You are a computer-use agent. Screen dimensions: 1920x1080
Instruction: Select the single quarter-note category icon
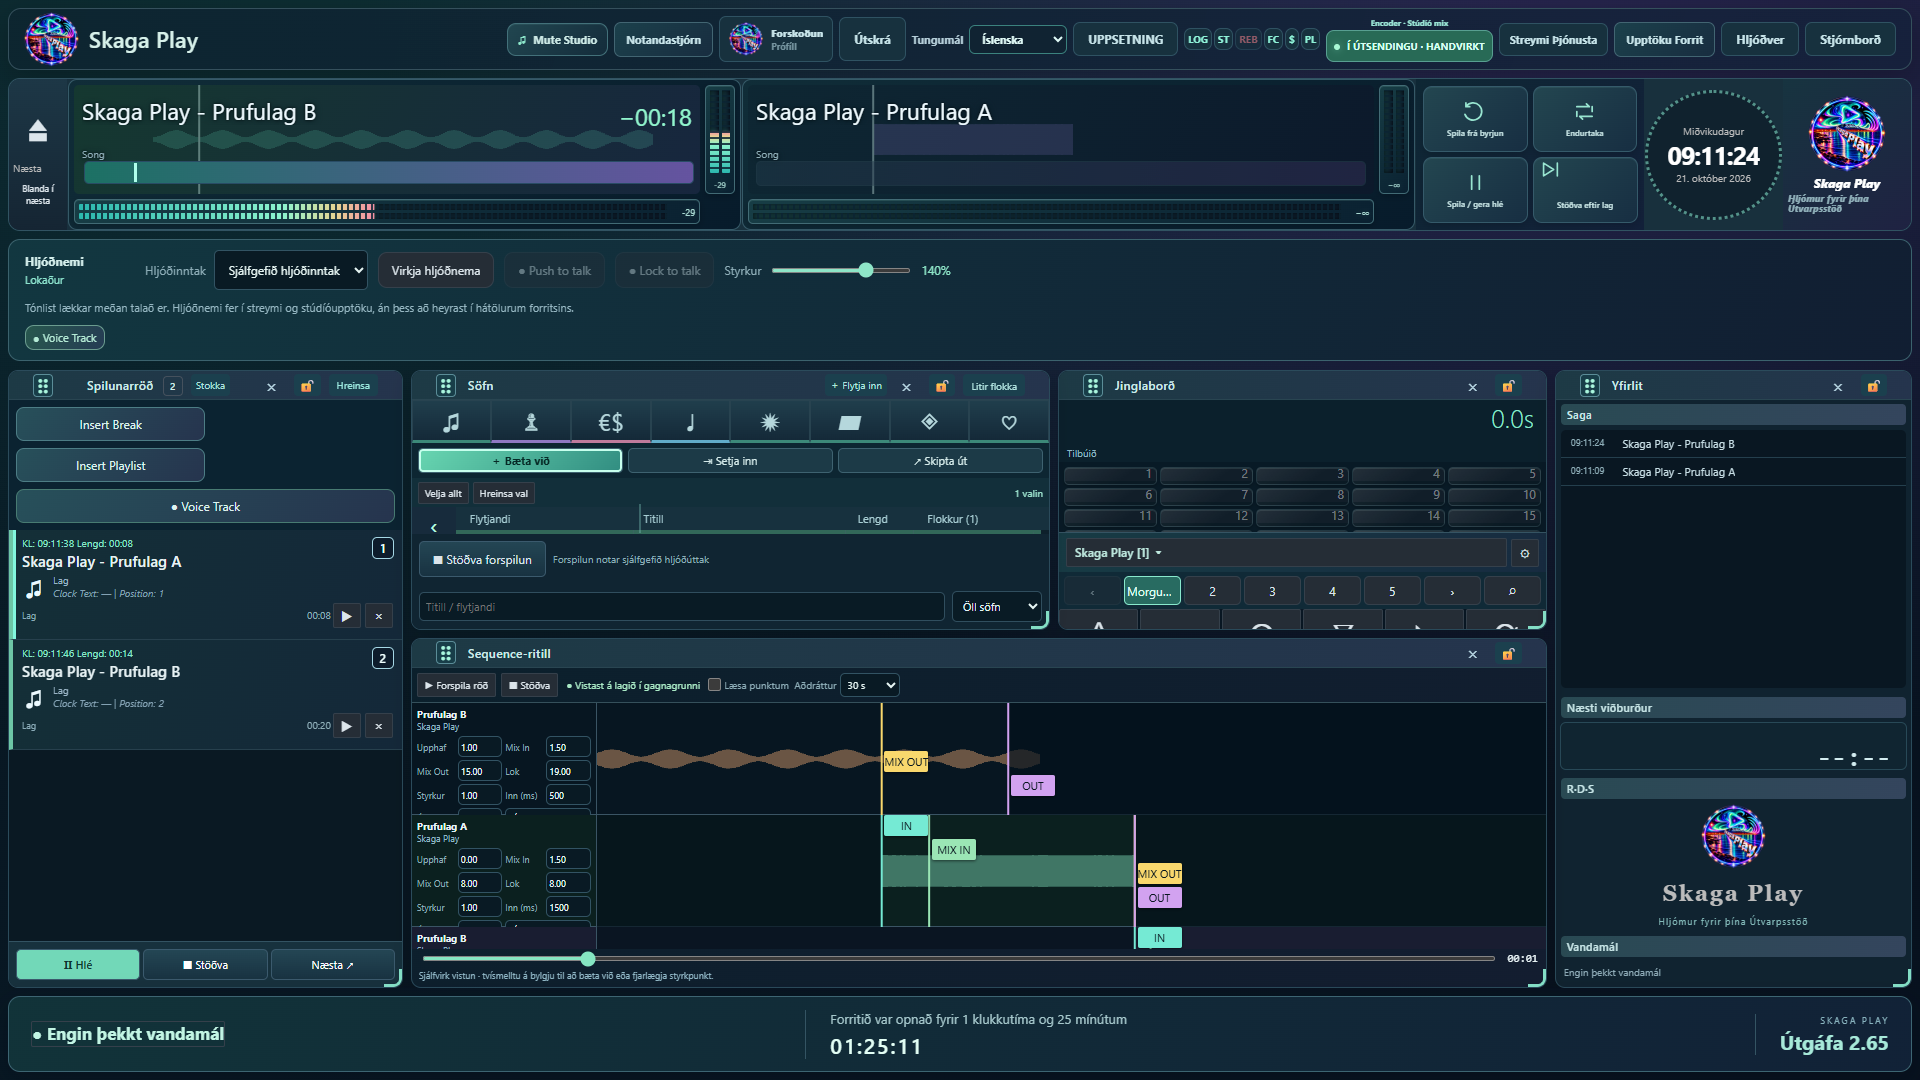point(690,422)
